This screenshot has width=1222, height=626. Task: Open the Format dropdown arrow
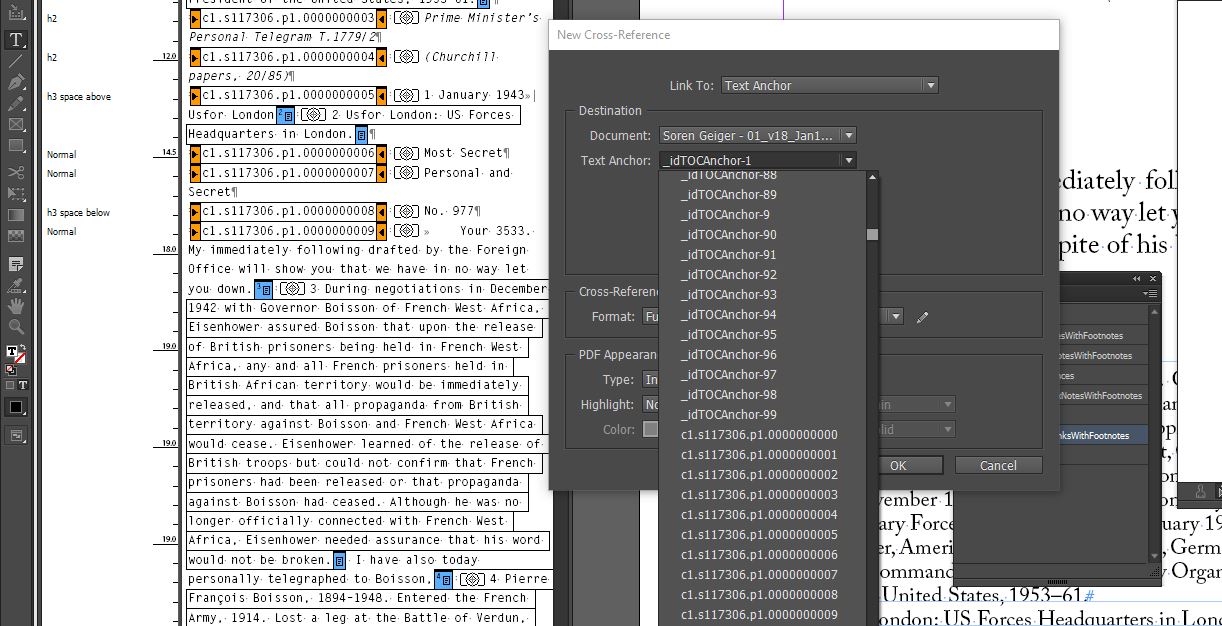click(896, 317)
